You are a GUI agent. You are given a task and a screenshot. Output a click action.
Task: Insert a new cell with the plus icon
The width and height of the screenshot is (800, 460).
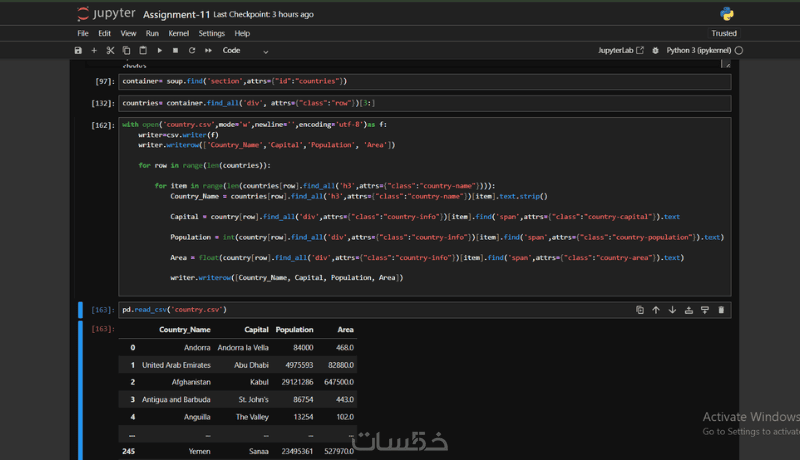point(94,50)
